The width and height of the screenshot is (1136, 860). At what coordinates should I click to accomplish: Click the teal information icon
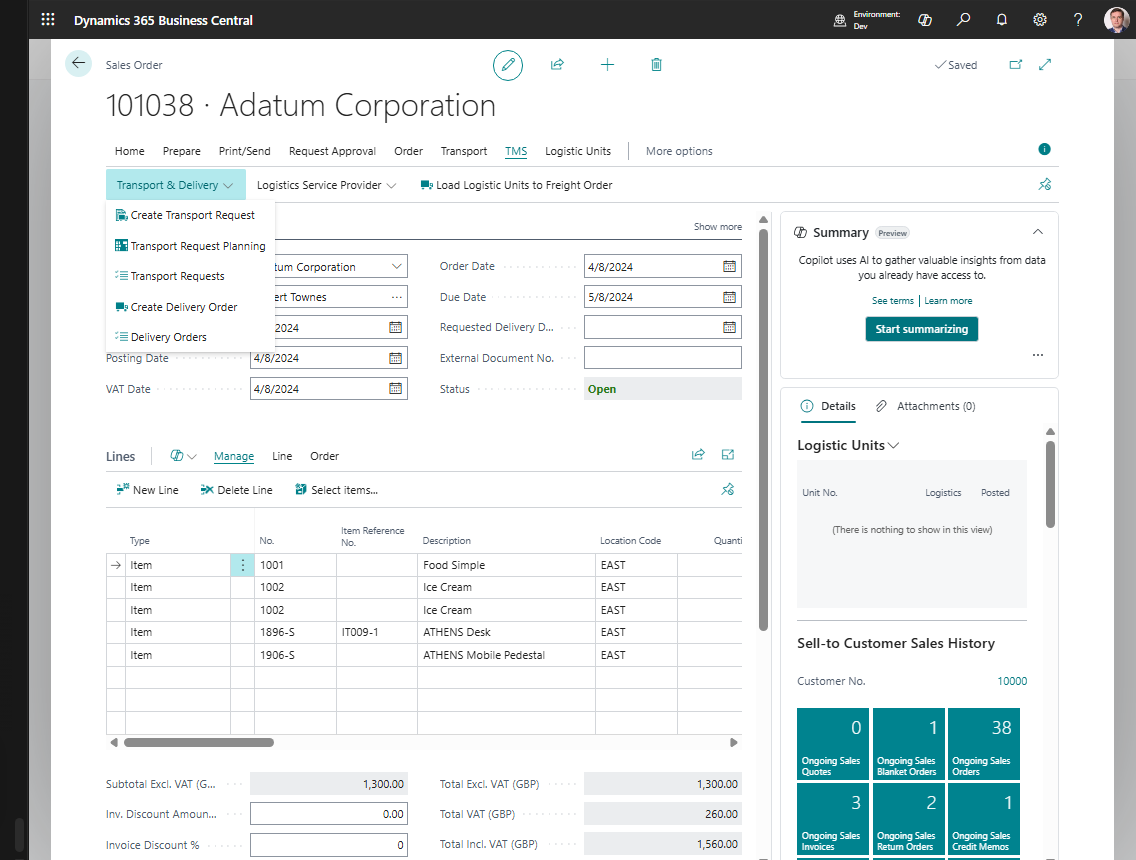[1044, 149]
